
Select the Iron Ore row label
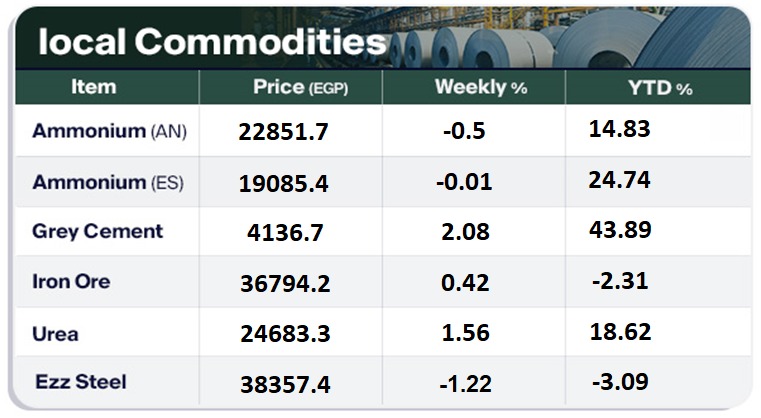click(x=71, y=282)
